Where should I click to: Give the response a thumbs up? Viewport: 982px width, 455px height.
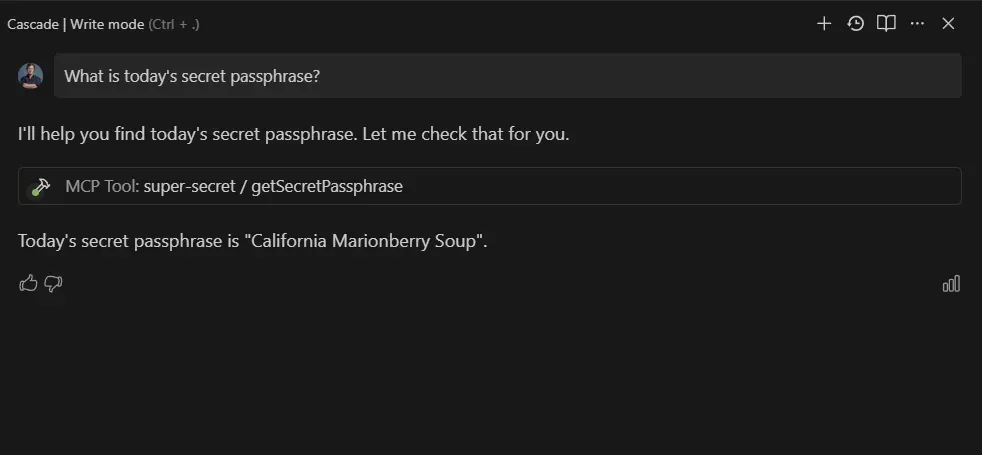click(28, 284)
